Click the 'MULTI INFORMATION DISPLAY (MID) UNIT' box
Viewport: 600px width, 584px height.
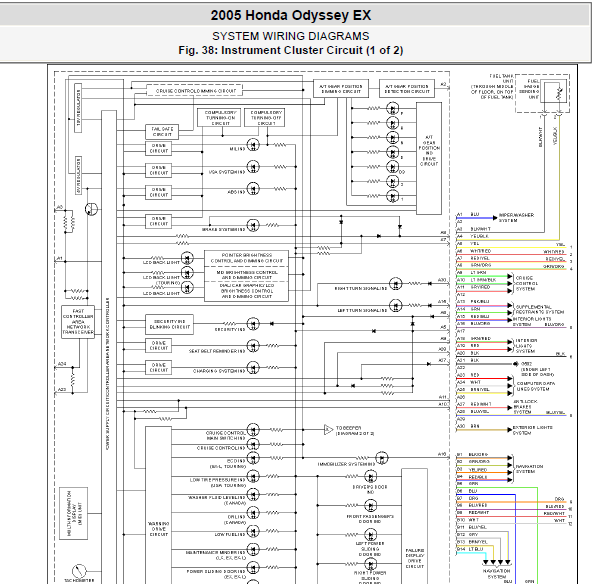pos(73,514)
